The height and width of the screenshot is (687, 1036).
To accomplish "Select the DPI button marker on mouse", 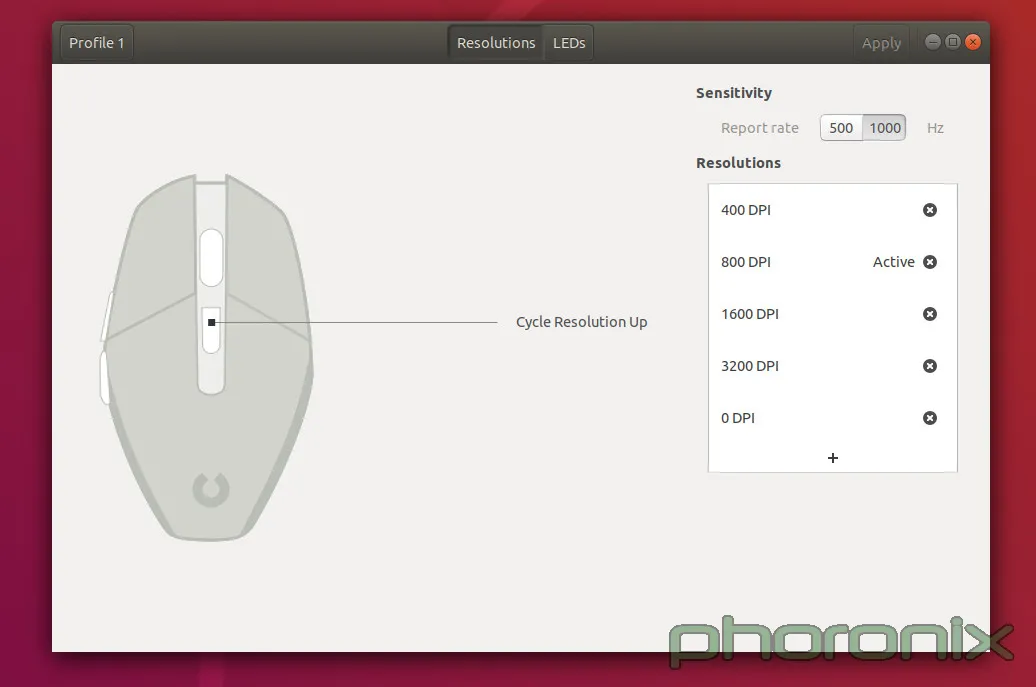I will tap(211, 322).
